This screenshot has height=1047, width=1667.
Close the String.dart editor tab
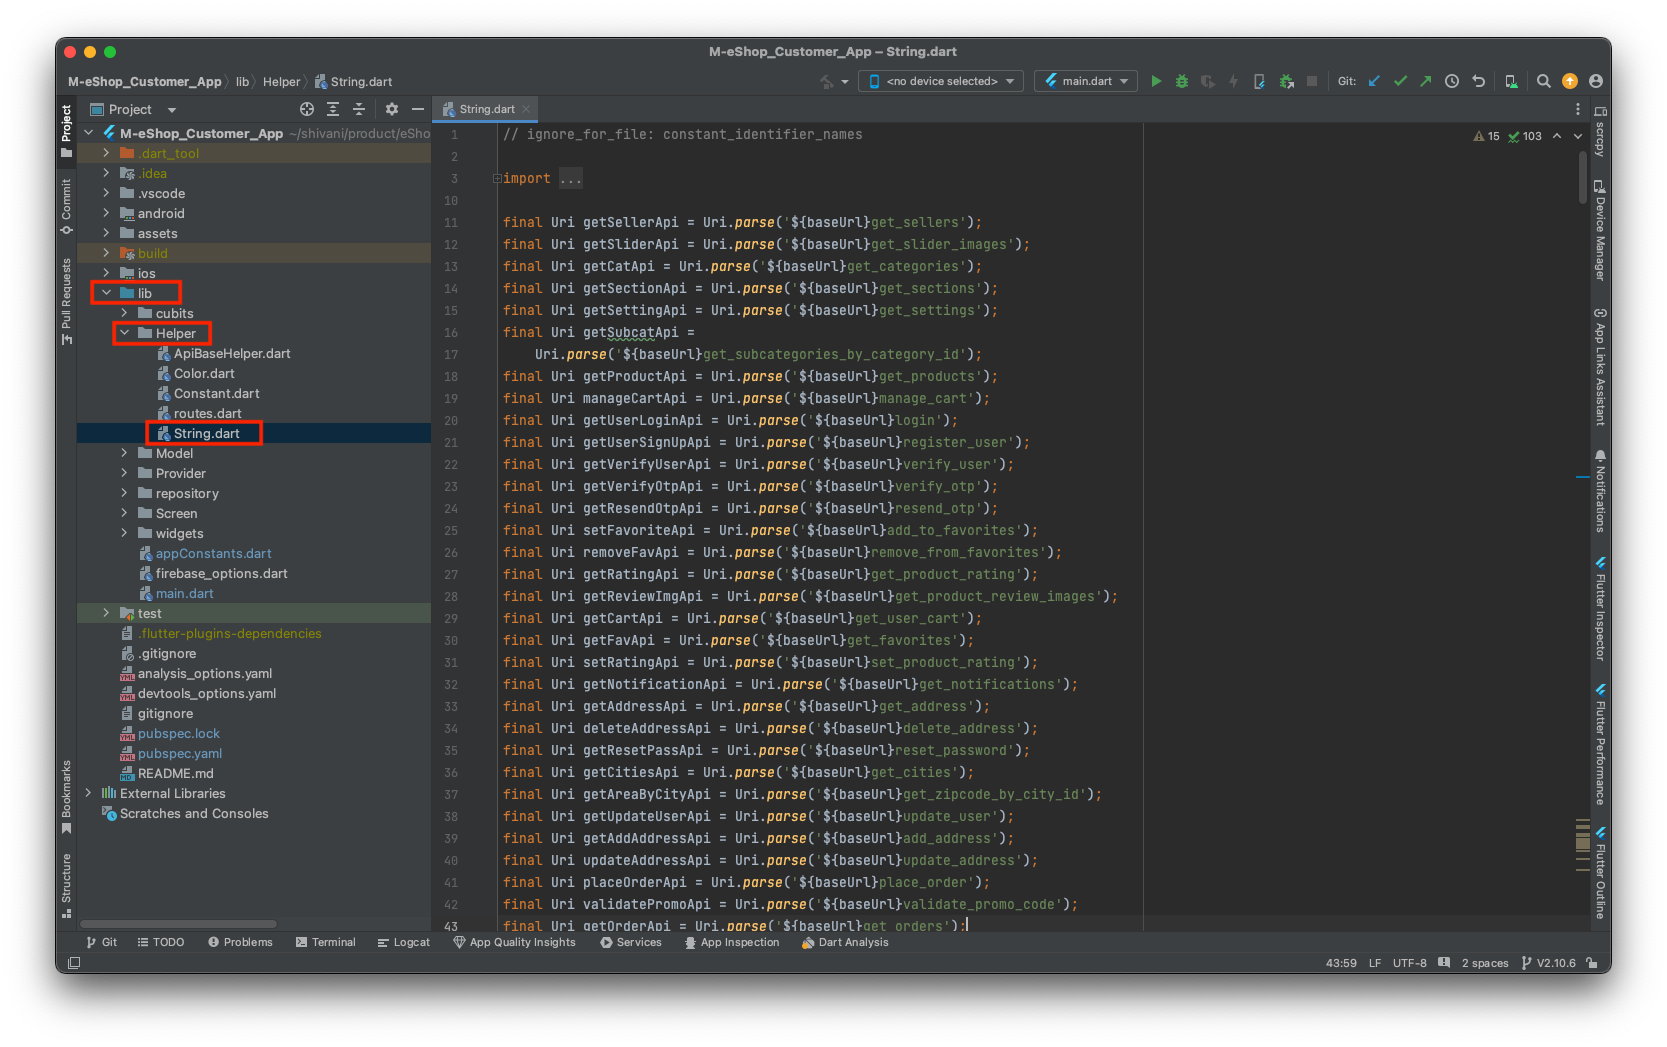pyautogui.click(x=526, y=109)
